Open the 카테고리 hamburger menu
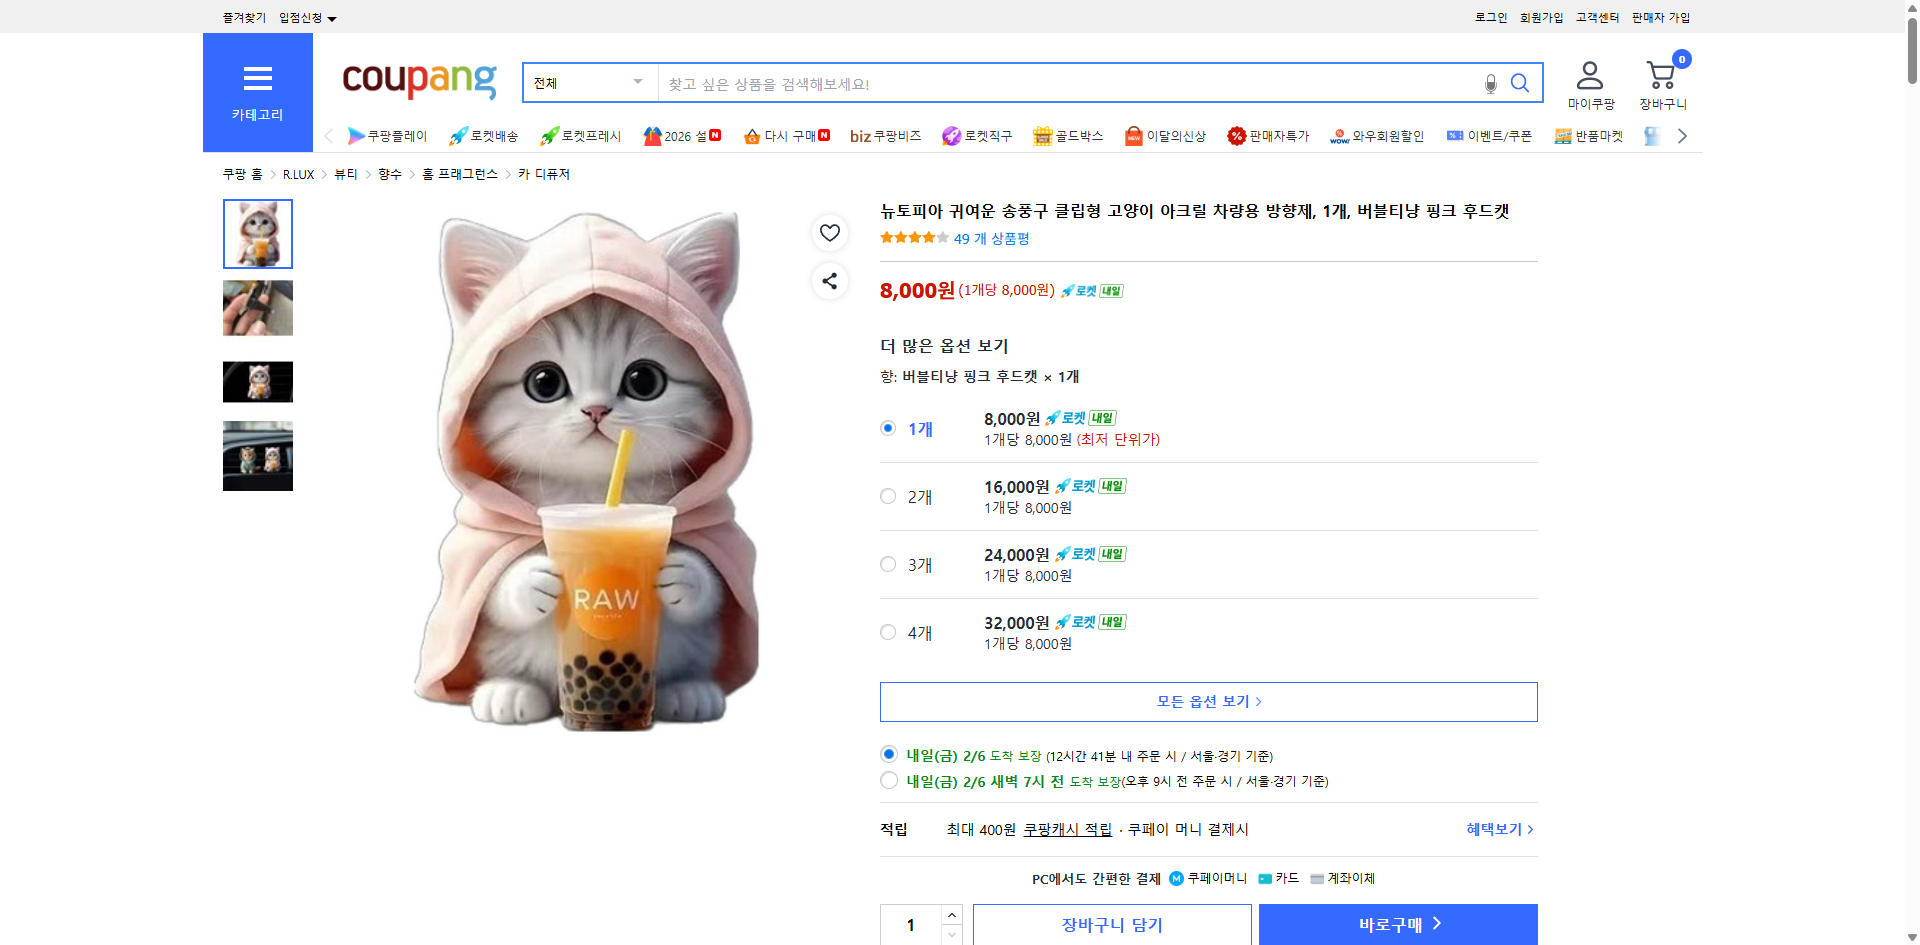This screenshot has width=1920, height=945. (x=258, y=78)
